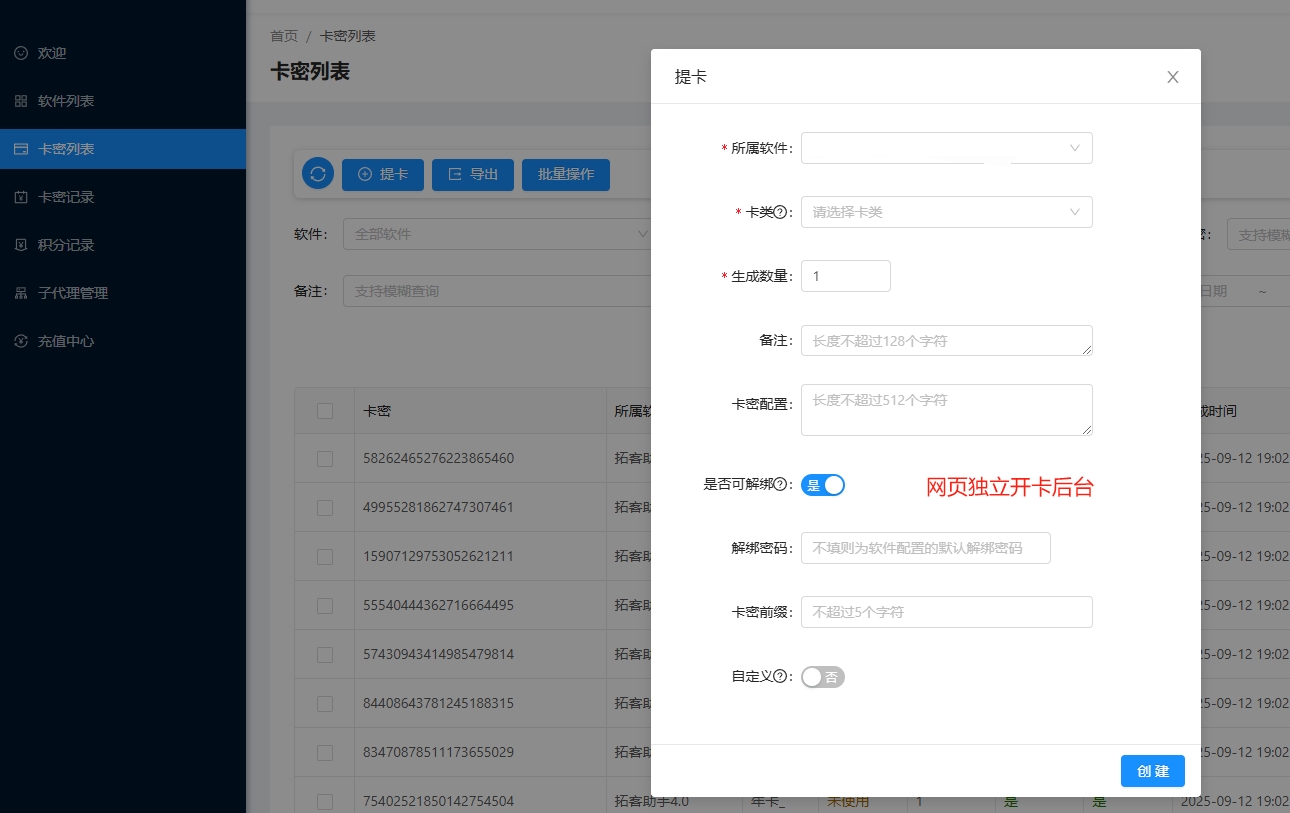Open 充值中心 in the sidebar

66,341
